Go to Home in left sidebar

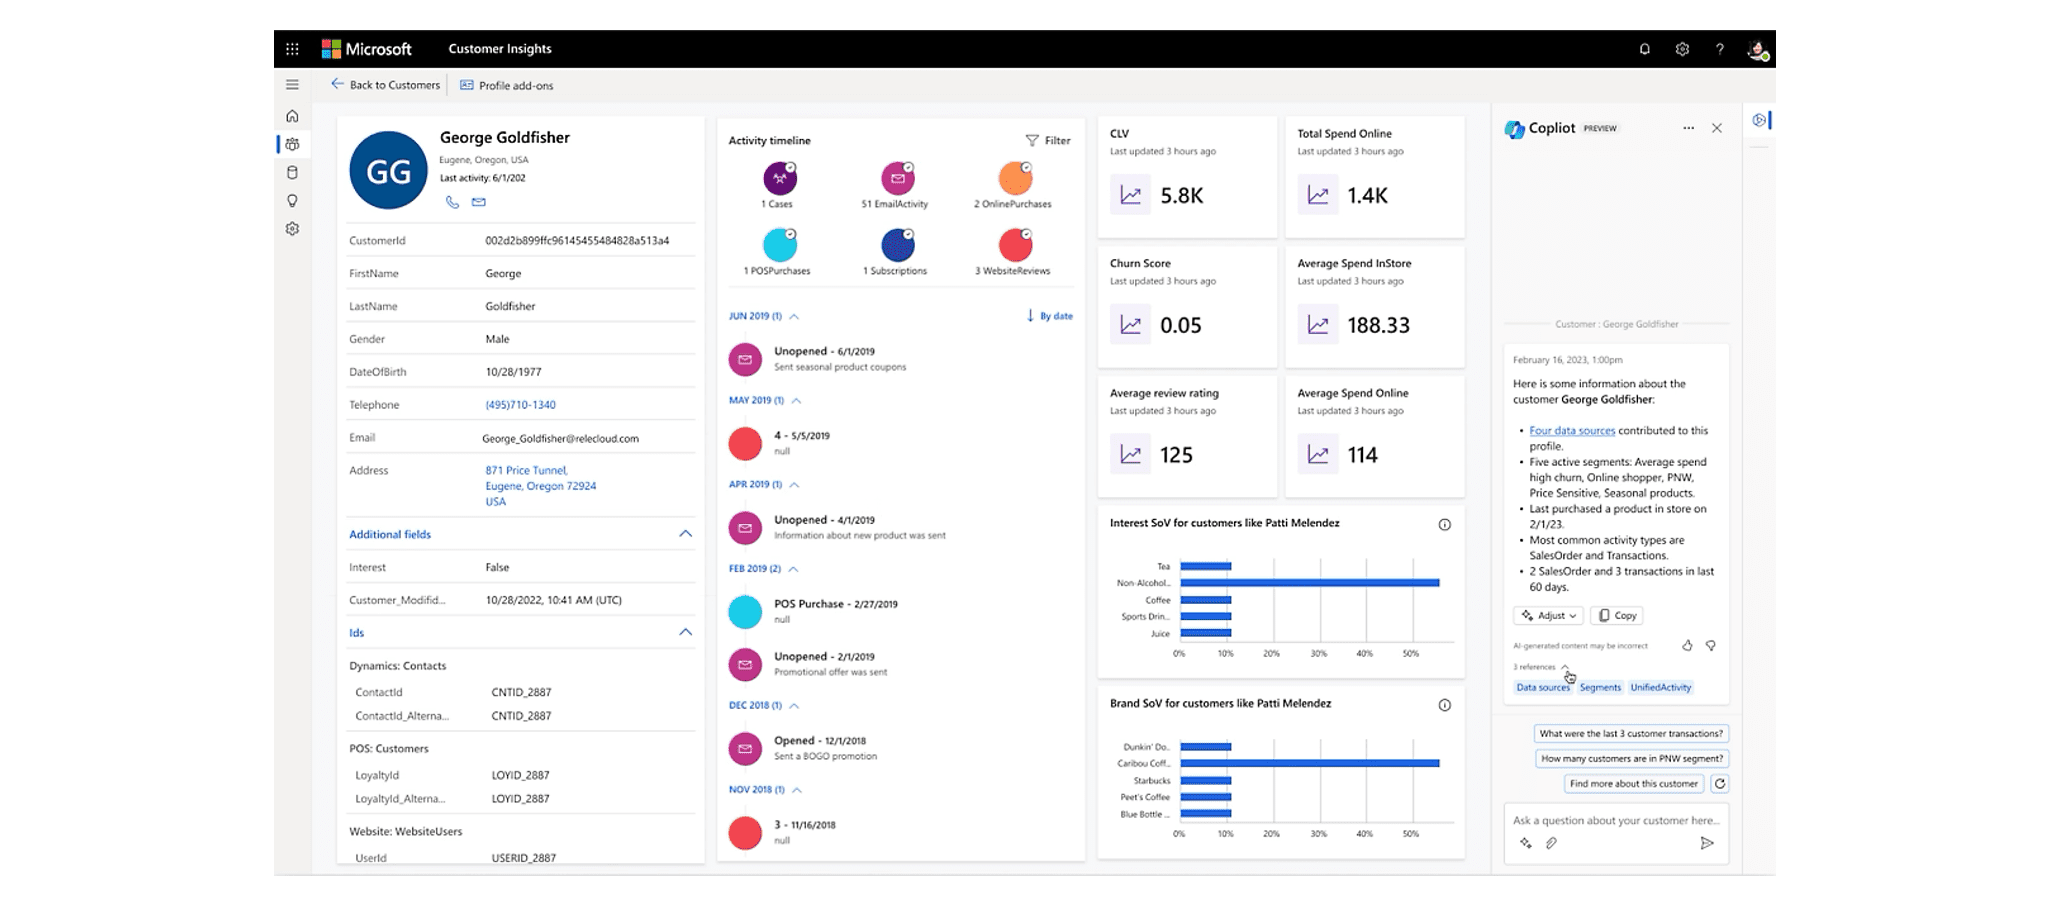[292, 116]
